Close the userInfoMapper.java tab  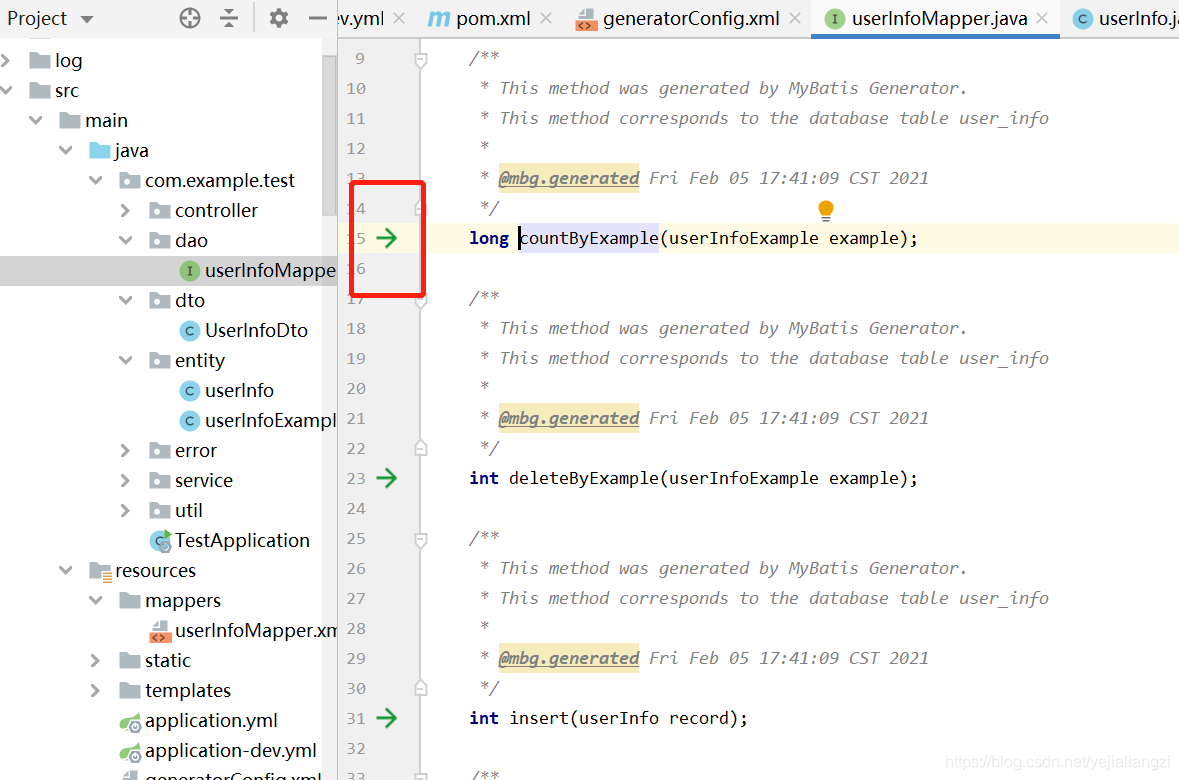click(1042, 18)
